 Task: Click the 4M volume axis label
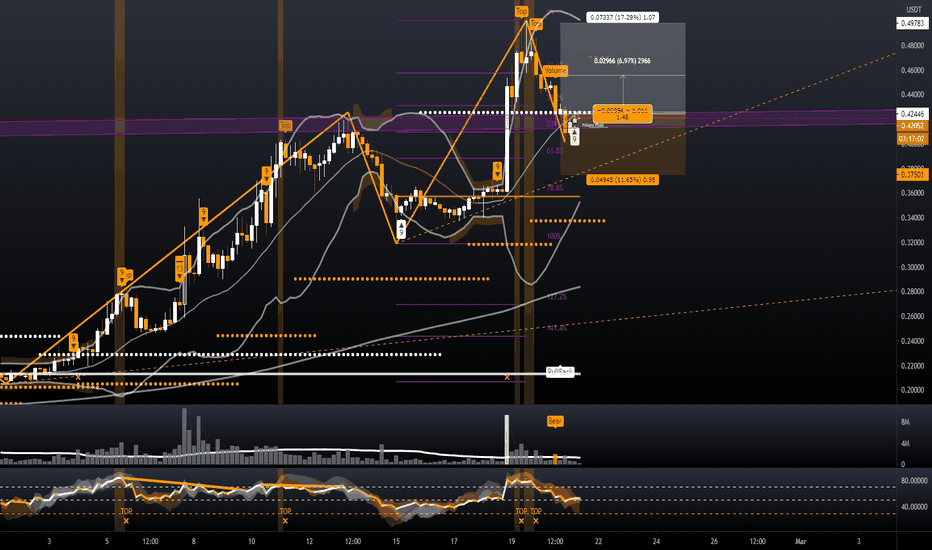pyautogui.click(x=905, y=444)
